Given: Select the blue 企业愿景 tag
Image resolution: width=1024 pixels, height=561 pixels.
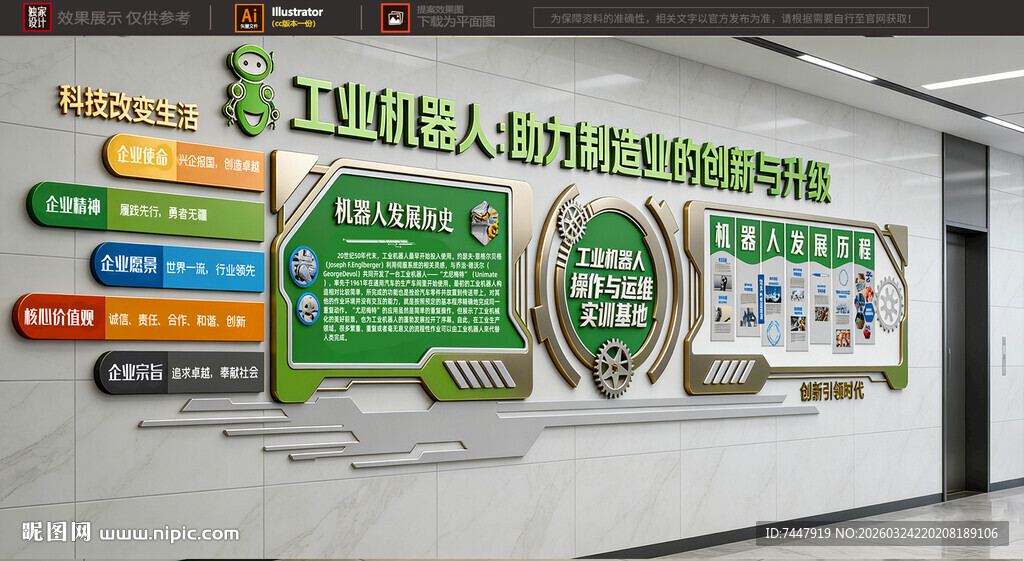Looking at the screenshot, I should [x=127, y=264].
